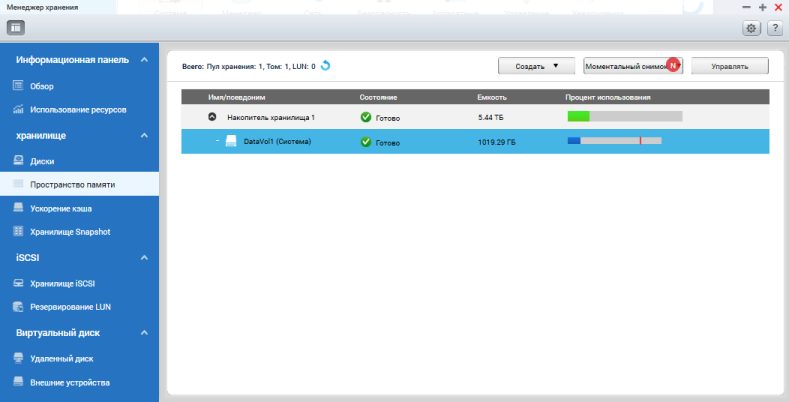This screenshot has width=789, height=402.
Task: Toggle the sidebar panel layout icon
Action: click(16, 28)
